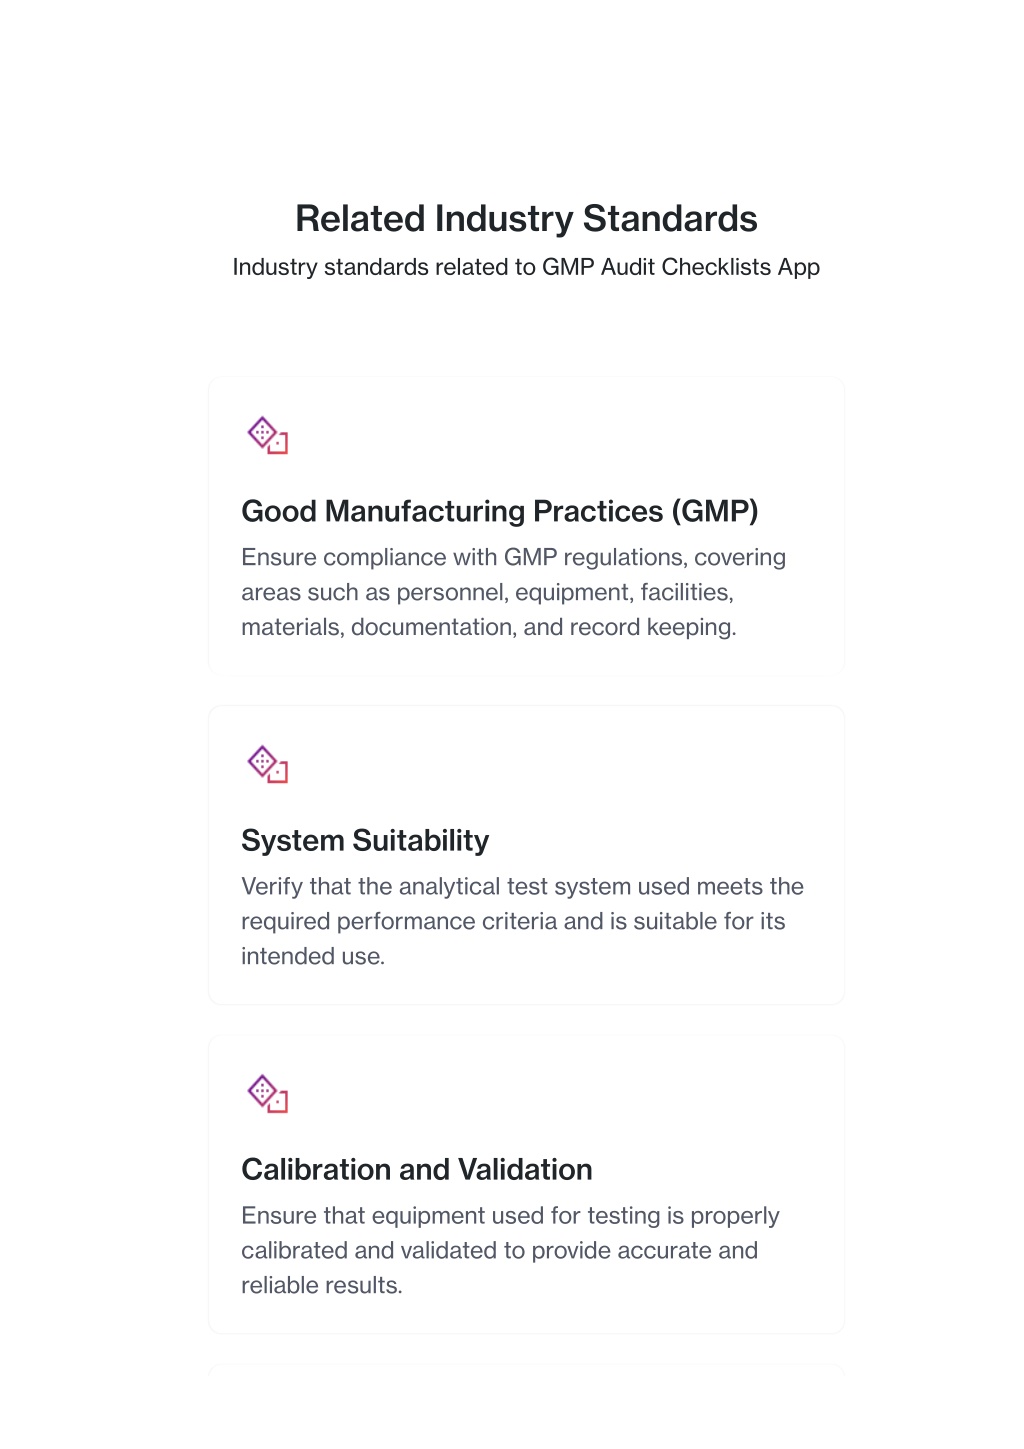1024x1449 pixels.
Task: Click the line 'areas such as personnel, equipment, facilities'
Action: [x=486, y=592]
